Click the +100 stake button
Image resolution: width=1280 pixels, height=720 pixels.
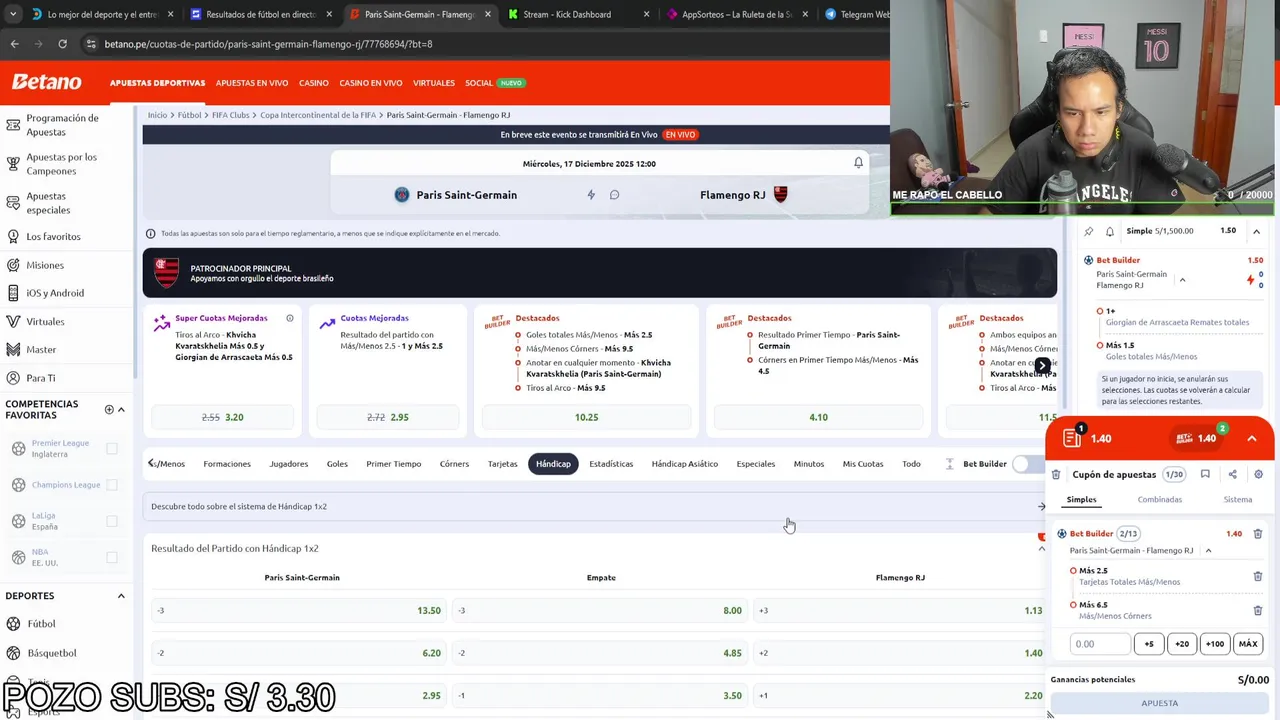point(1215,644)
